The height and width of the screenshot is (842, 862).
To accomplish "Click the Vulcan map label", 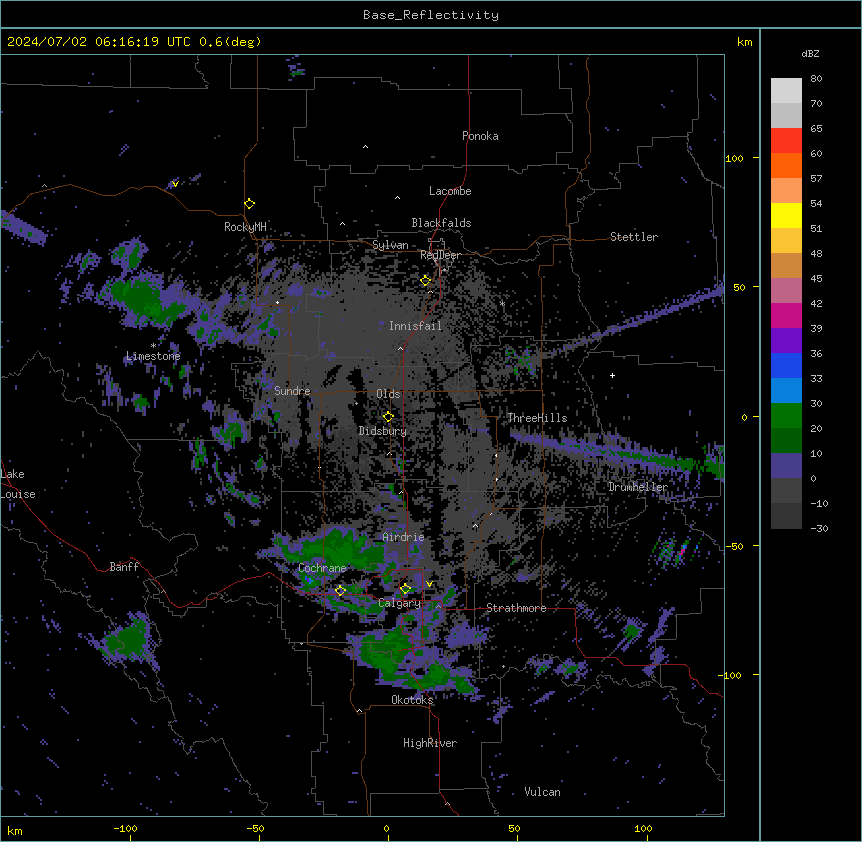I will [542, 792].
